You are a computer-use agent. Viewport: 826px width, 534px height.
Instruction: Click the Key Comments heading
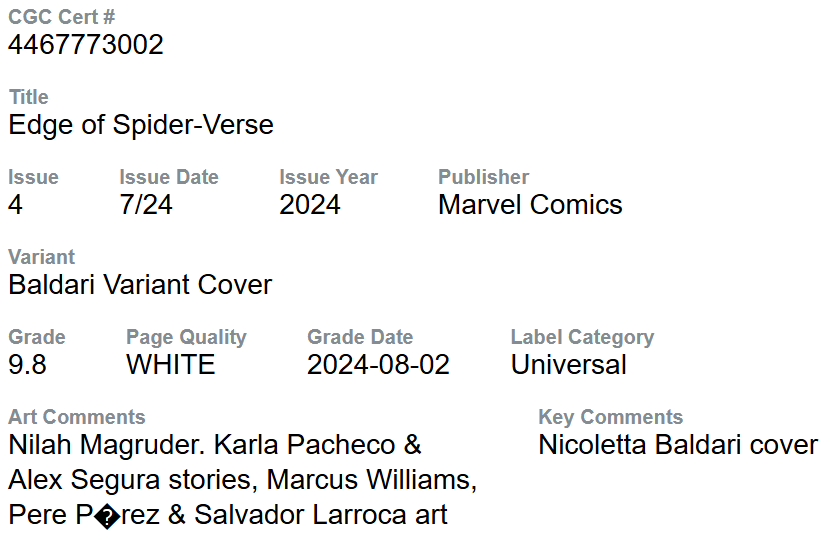point(610,417)
